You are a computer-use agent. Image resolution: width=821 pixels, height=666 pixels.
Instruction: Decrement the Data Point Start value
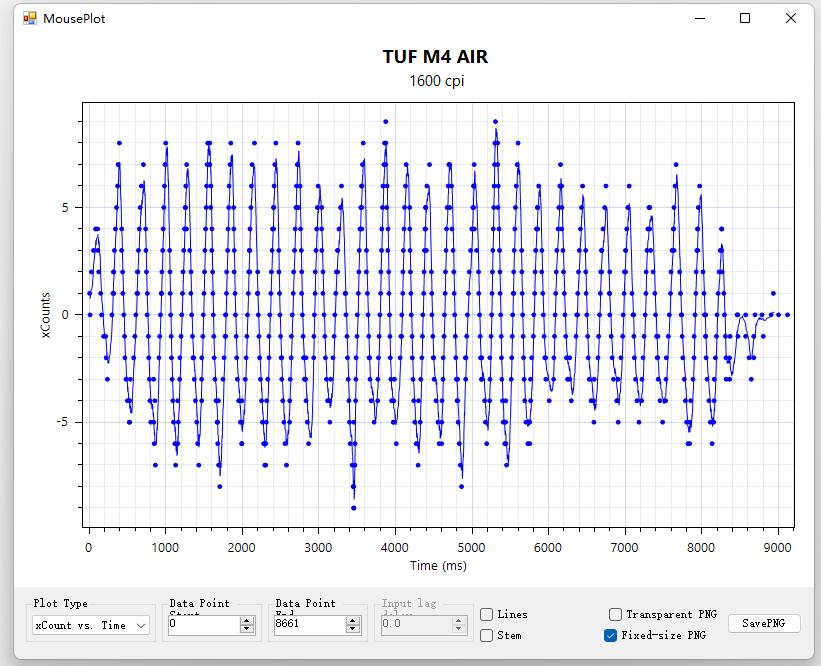[245, 628]
